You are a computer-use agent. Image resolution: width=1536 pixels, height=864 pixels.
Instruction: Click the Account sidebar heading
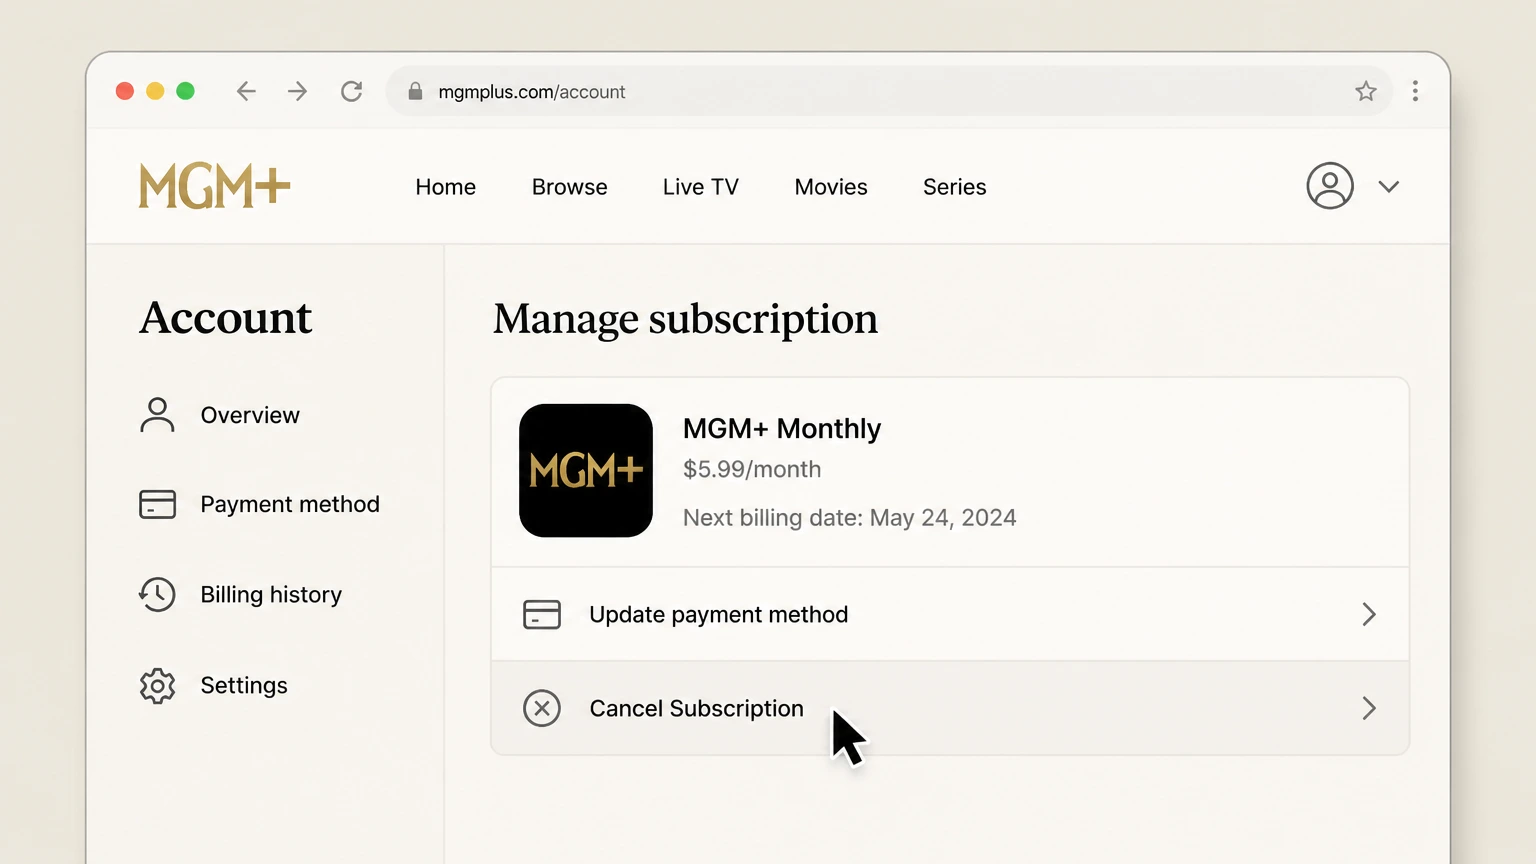click(x=226, y=318)
